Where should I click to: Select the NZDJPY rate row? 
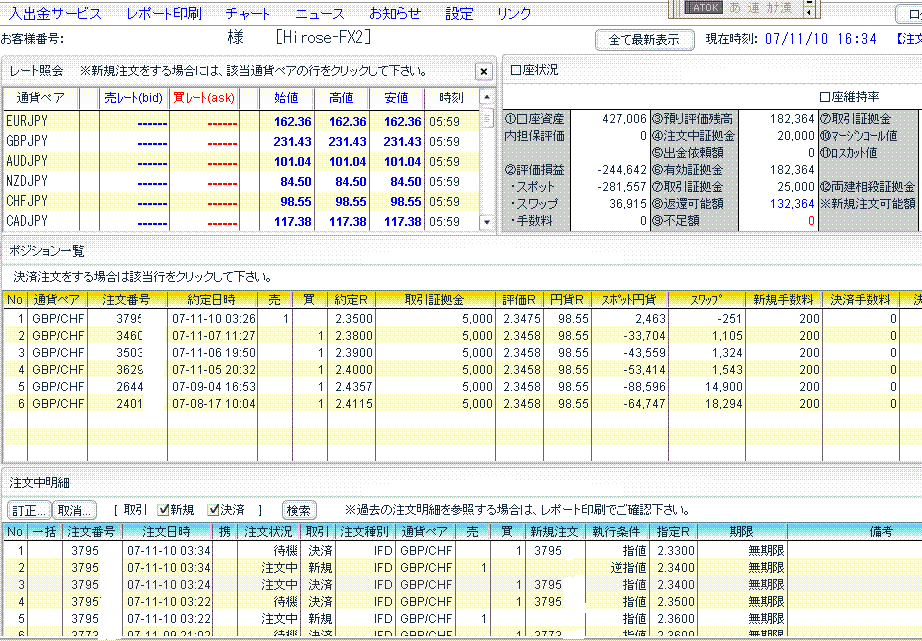[x=242, y=182]
